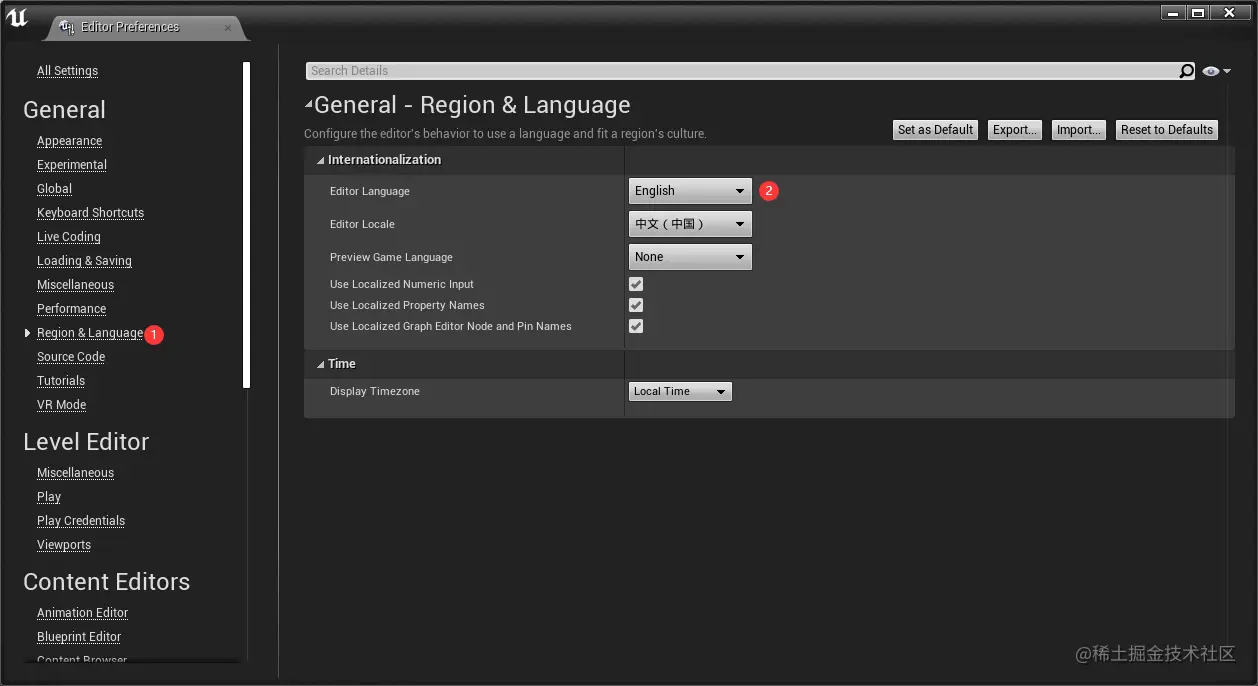Click the Set as Default button
Image resolution: width=1258 pixels, height=686 pixels.
pyautogui.click(x=935, y=130)
